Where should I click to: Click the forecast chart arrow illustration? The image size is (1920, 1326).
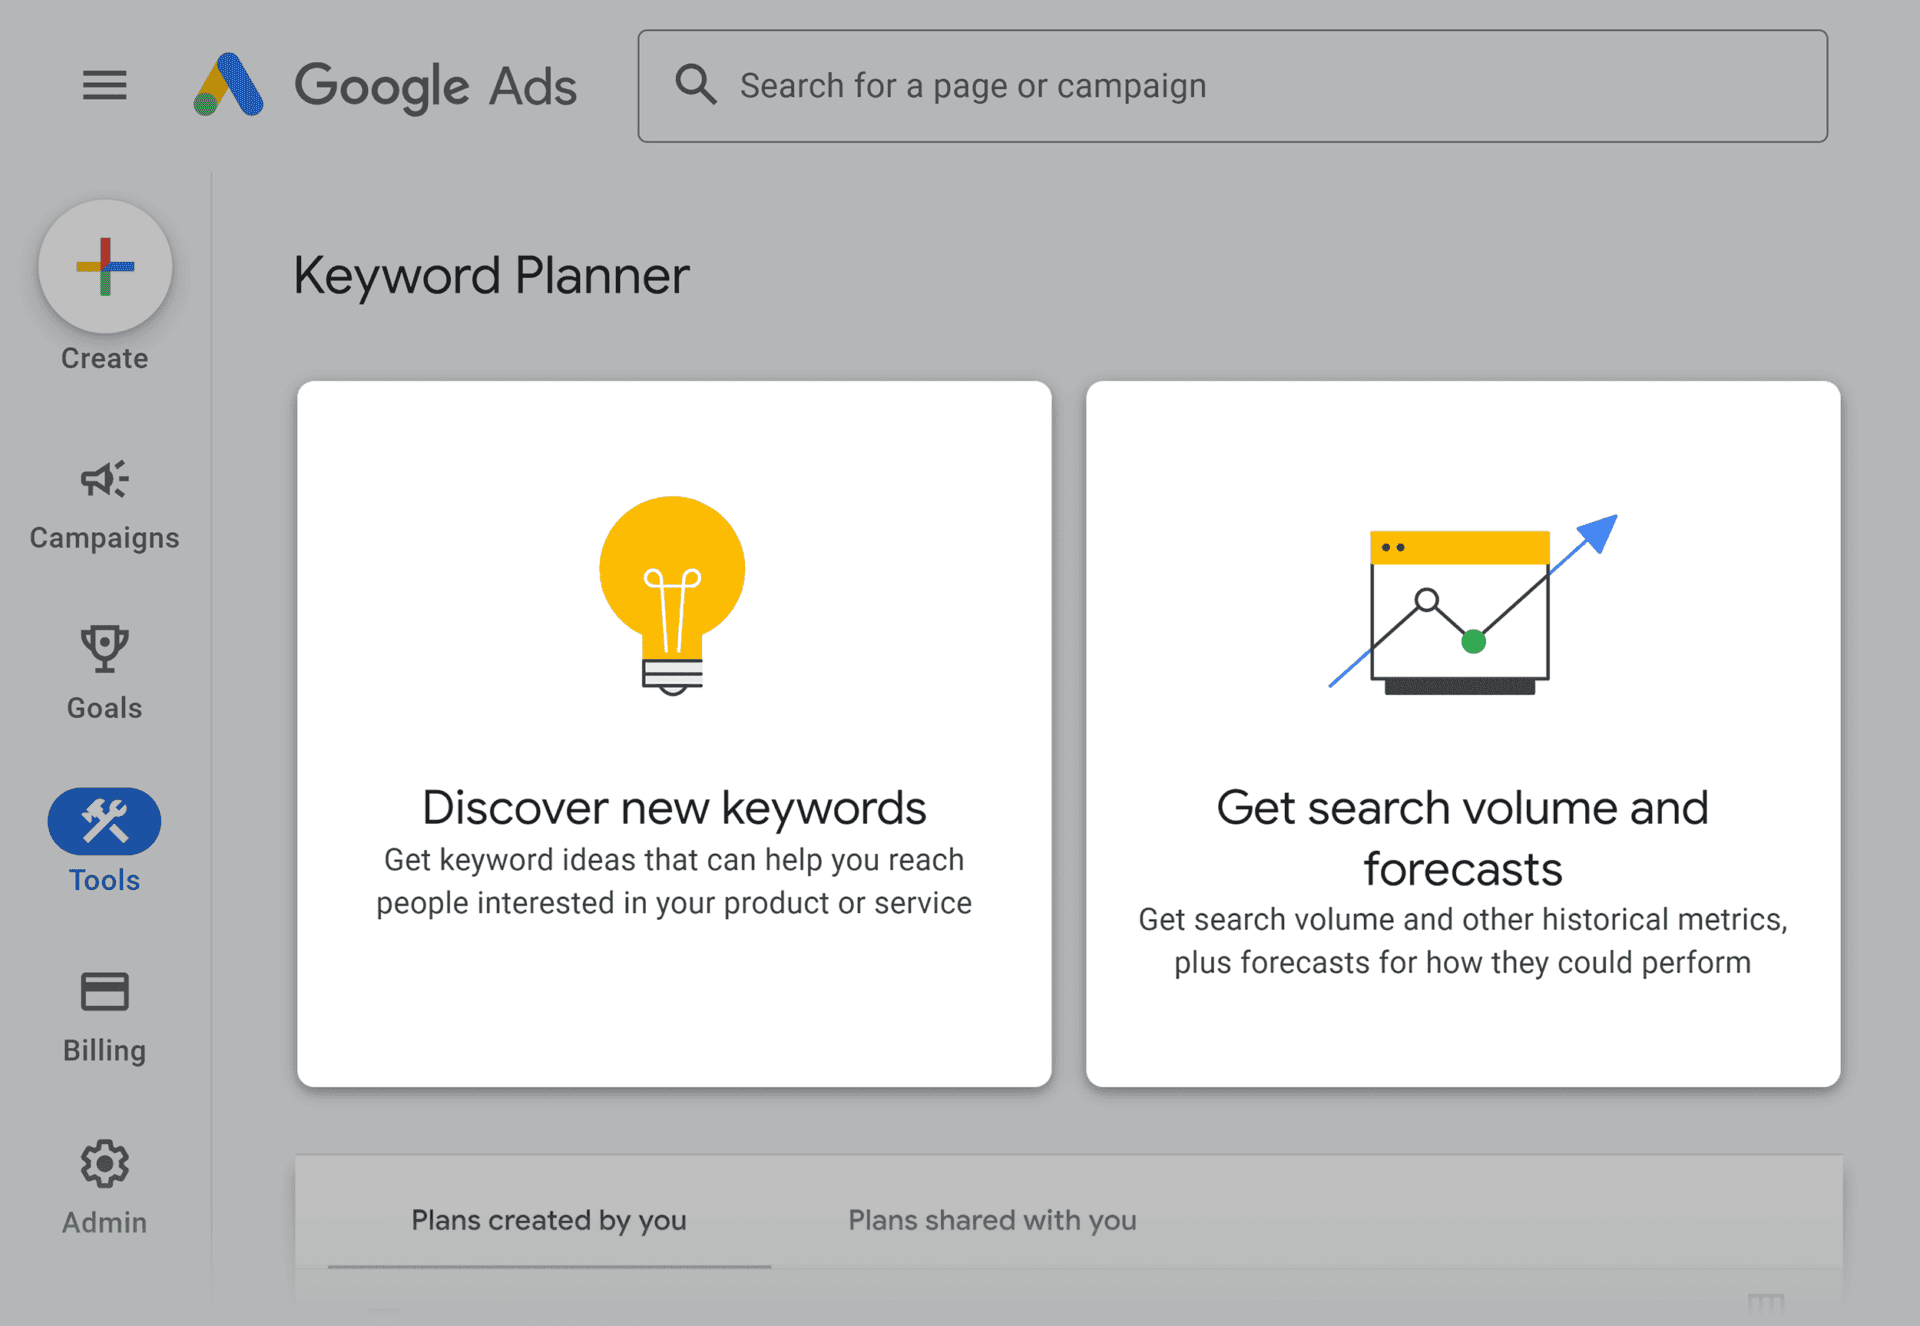click(x=1470, y=605)
